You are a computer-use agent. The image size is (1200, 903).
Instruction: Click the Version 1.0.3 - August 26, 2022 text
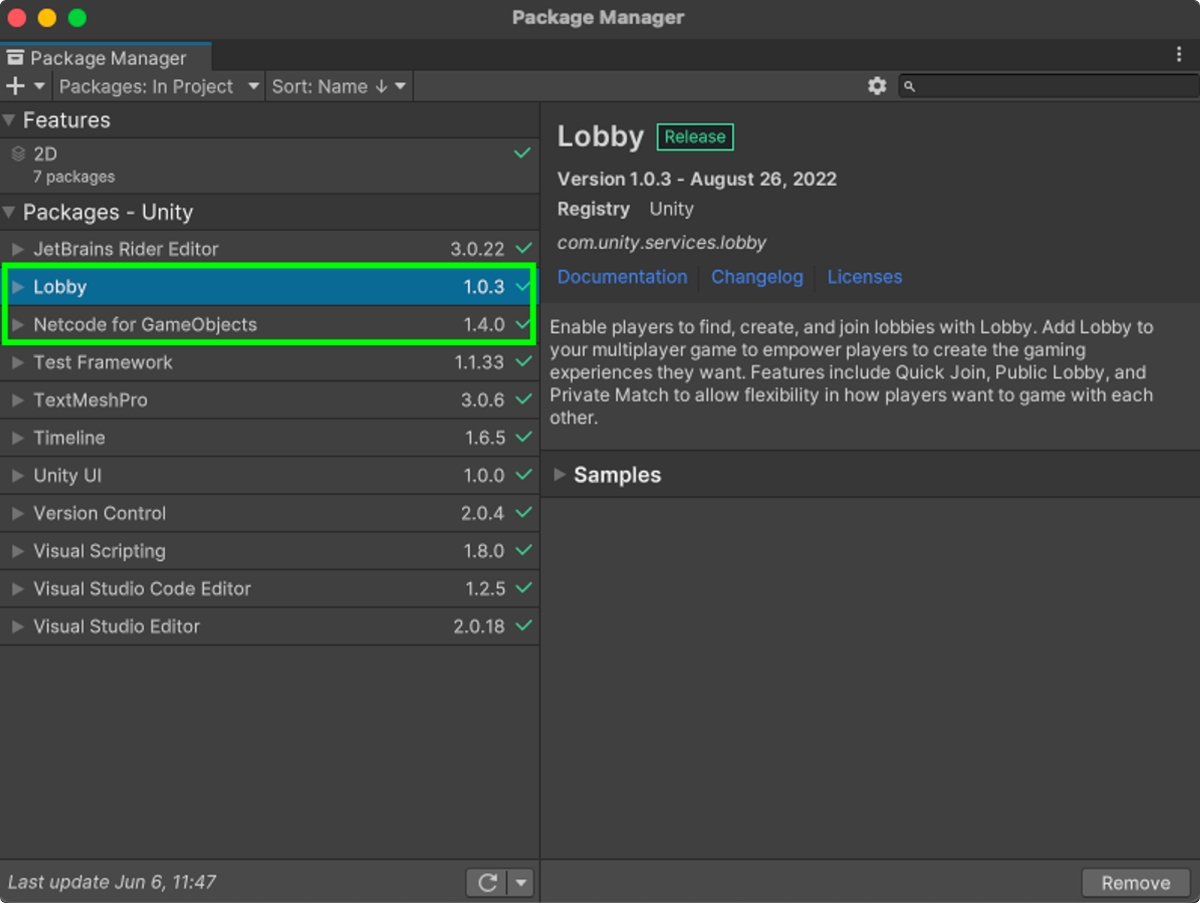tap(697, 179)
